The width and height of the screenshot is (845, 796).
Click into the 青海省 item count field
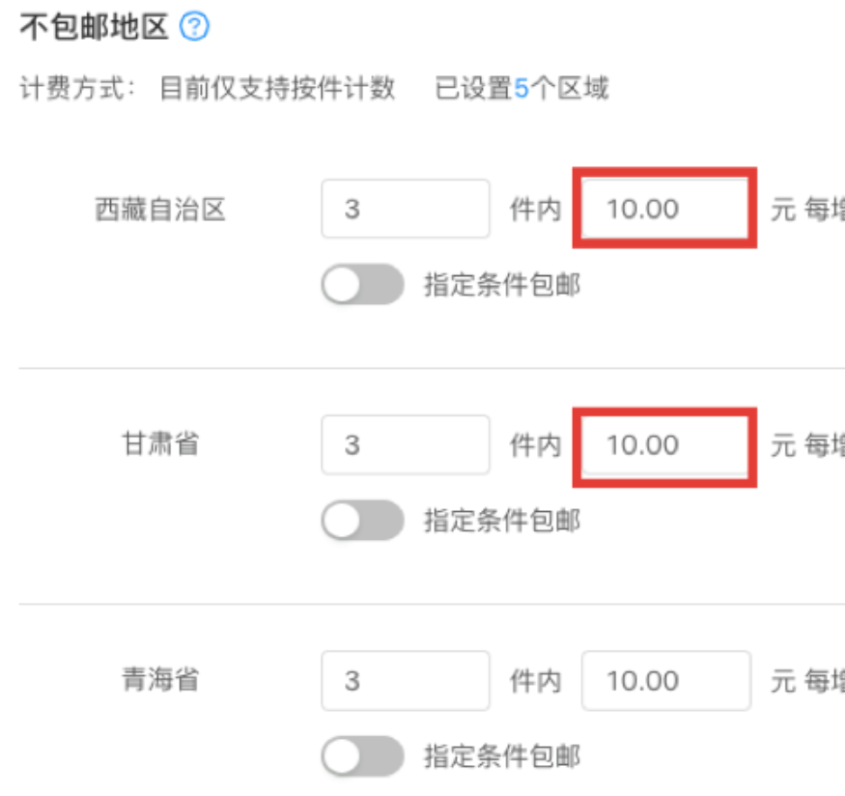click(x=405, y=681)
